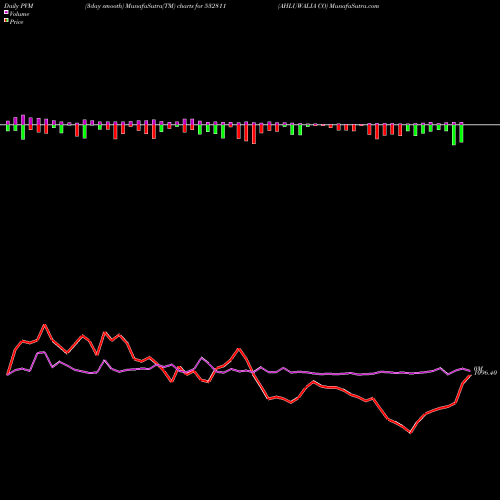The width and height of the screenshot is (500, 500).
Task: Select the Price legend label
Action: click(x=16, y=22)
